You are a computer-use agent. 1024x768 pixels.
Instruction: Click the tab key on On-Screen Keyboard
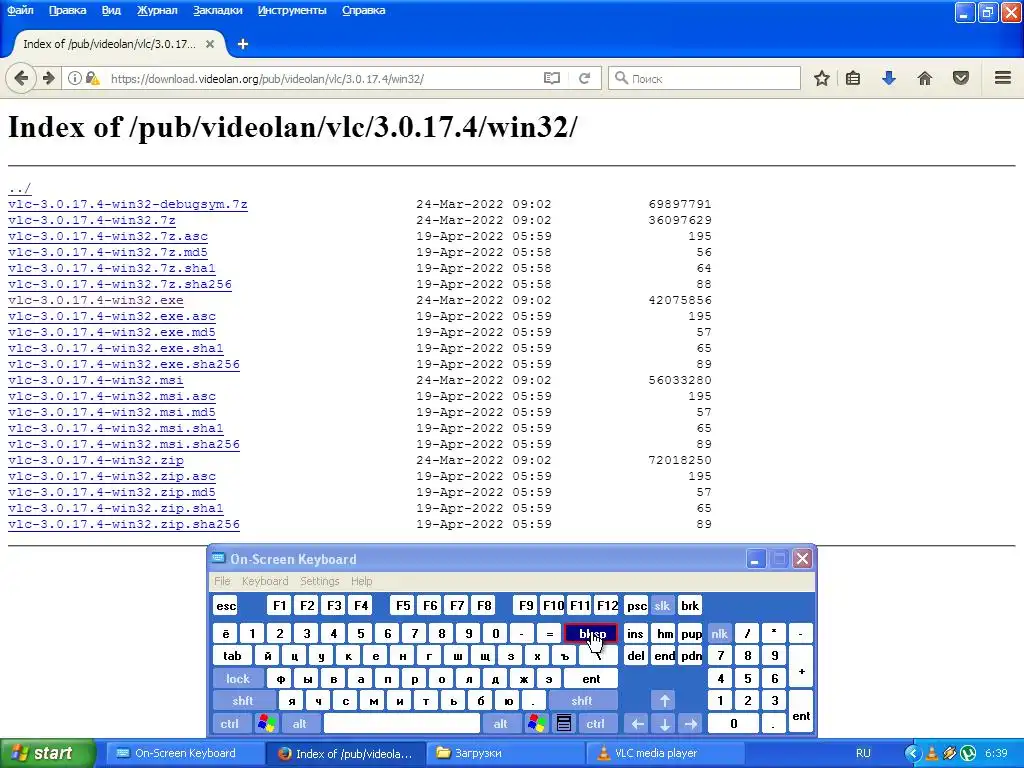(x=232, y=656)
